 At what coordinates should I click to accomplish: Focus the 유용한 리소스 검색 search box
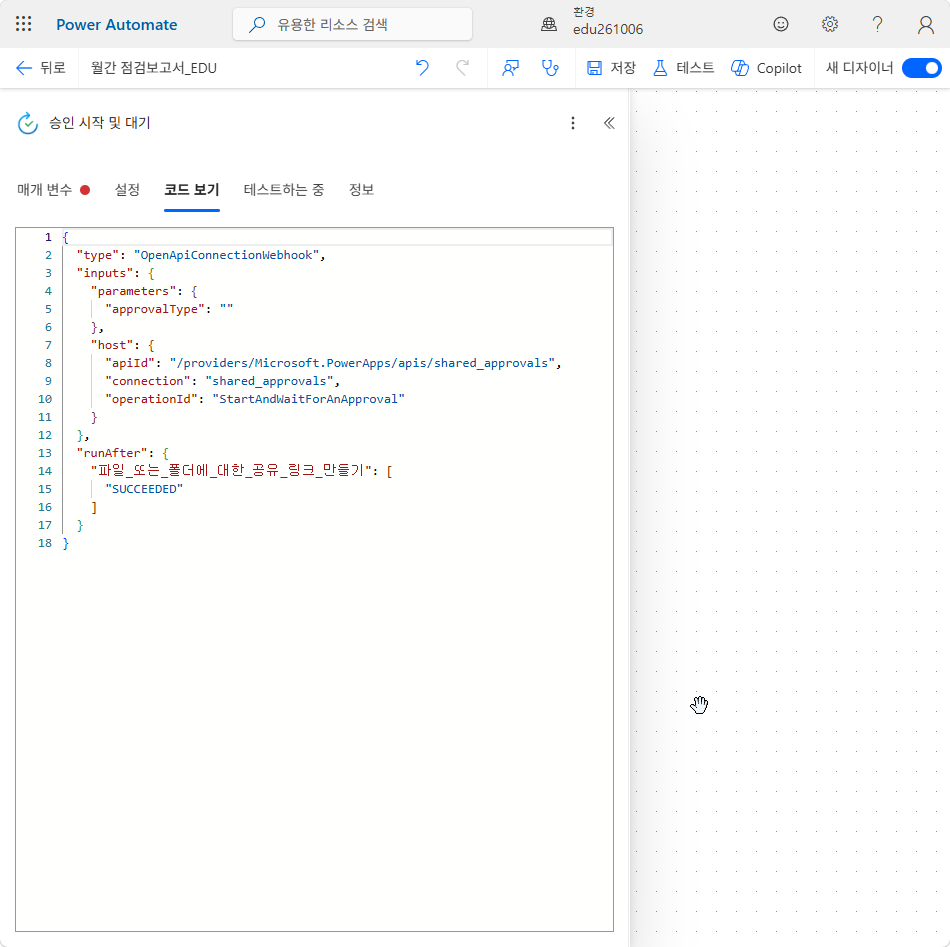coord(352,24)
